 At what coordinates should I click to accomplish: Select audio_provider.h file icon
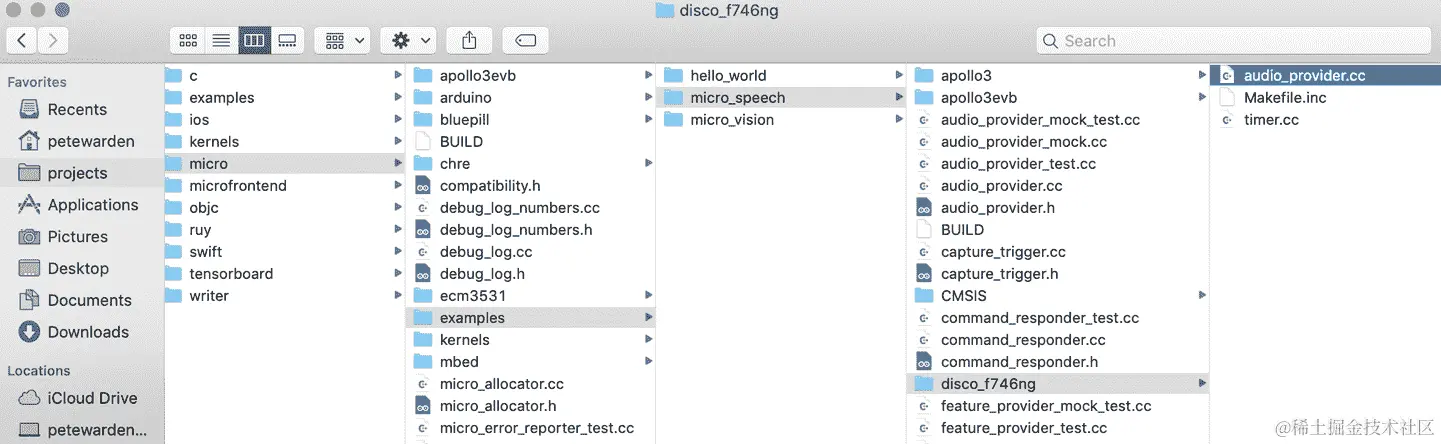tap(923, 207)
